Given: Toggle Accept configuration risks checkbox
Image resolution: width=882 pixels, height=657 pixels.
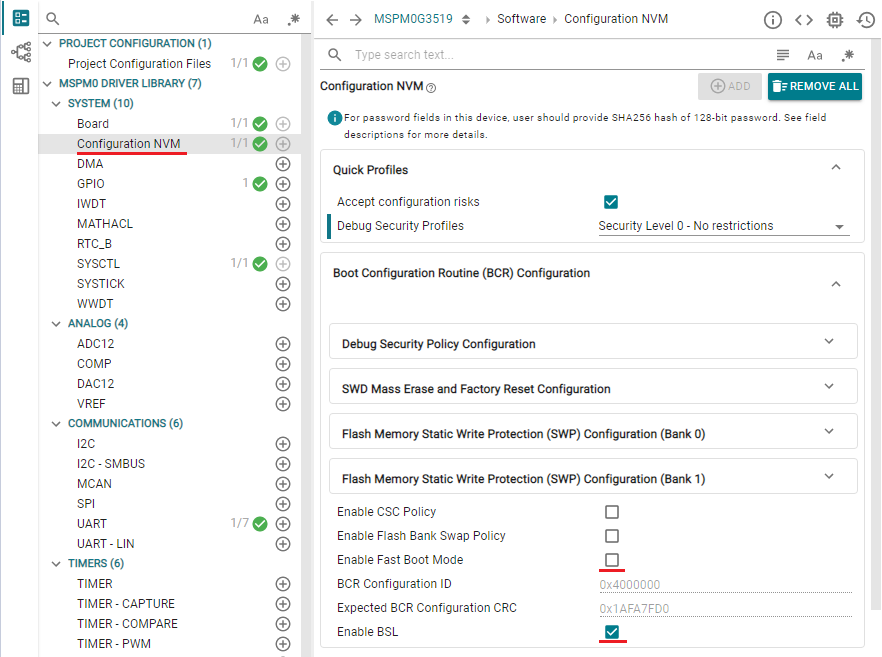Looking at the screenshot, I should coord(612,202).
